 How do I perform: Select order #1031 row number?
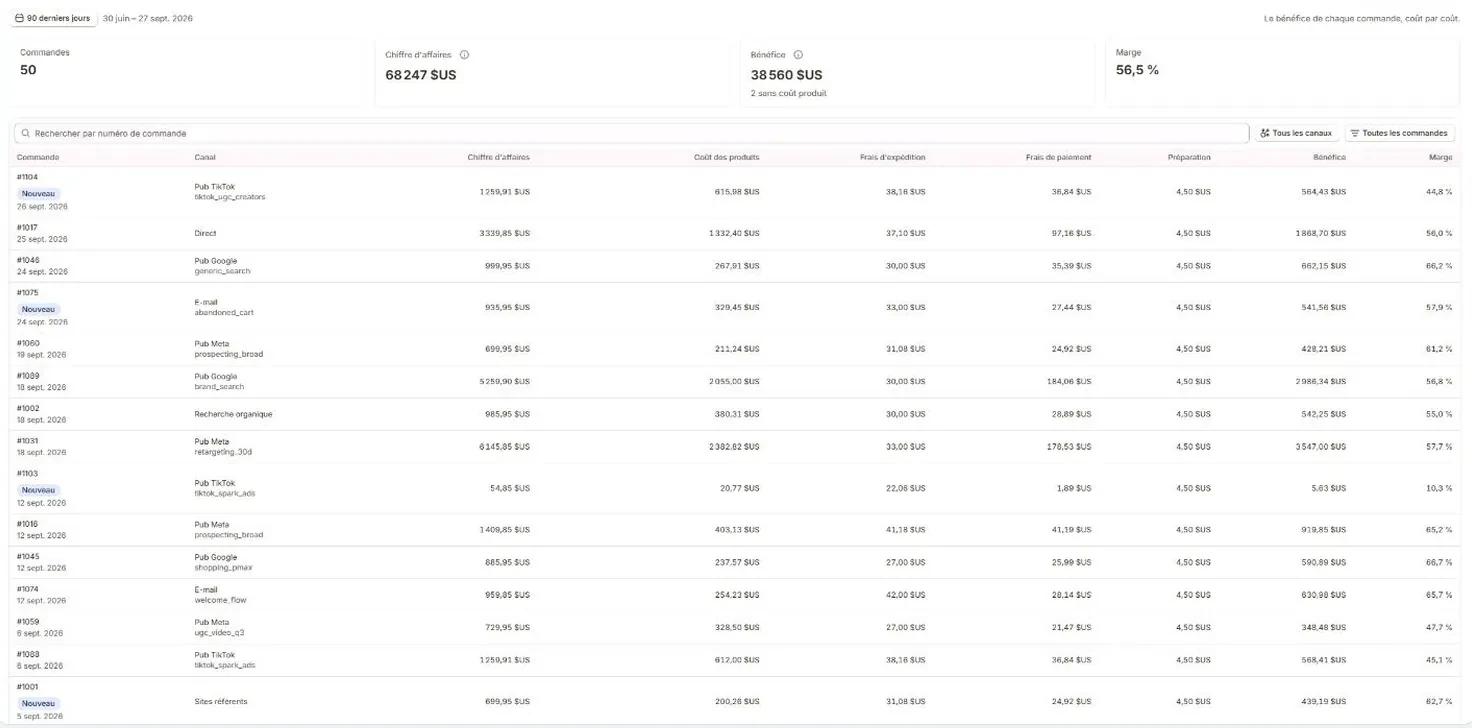[x=27, y=441]
